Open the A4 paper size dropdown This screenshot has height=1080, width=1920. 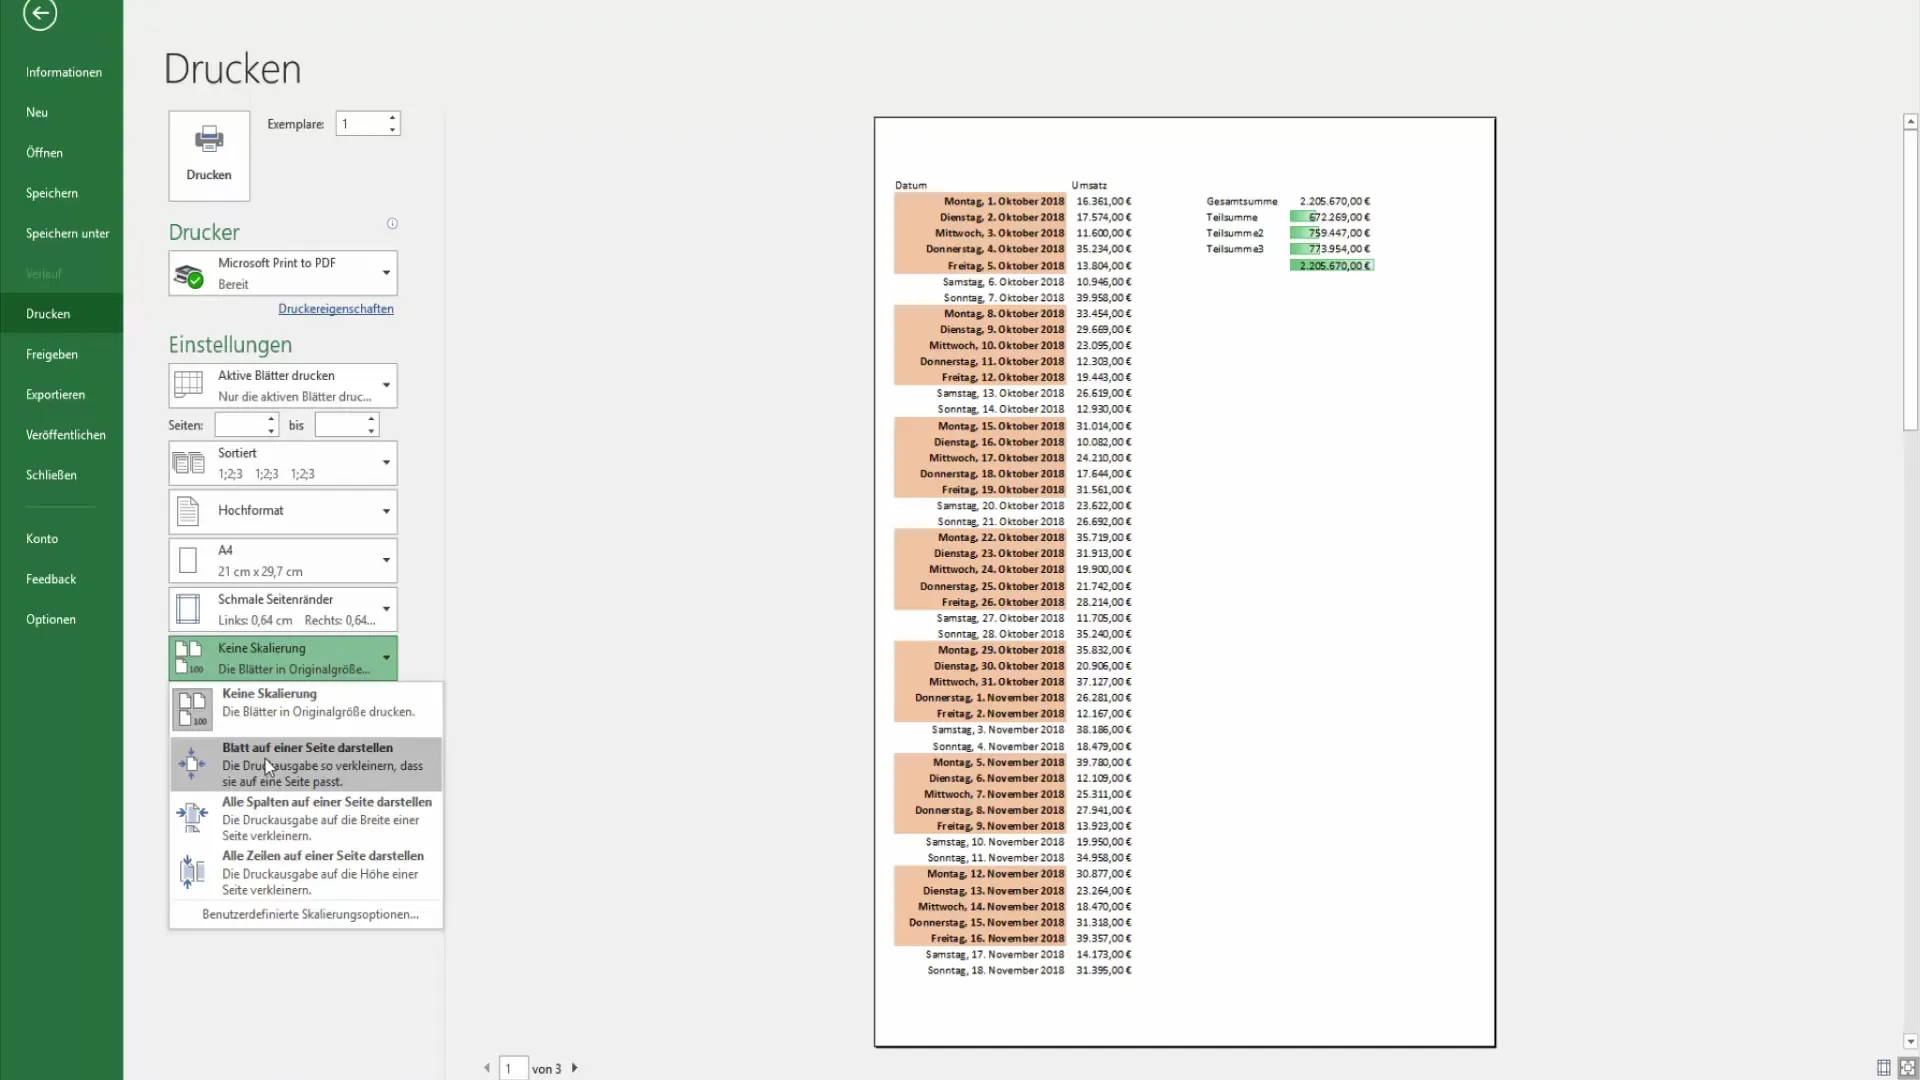(x=283, y=561)
